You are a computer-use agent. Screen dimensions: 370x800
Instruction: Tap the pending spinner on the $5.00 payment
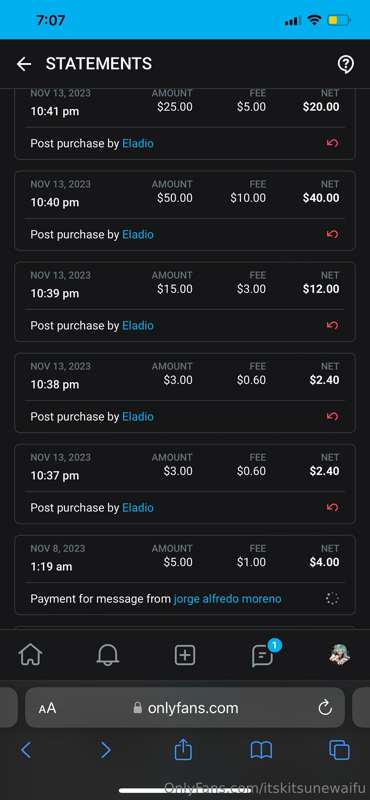pos(332,598)
